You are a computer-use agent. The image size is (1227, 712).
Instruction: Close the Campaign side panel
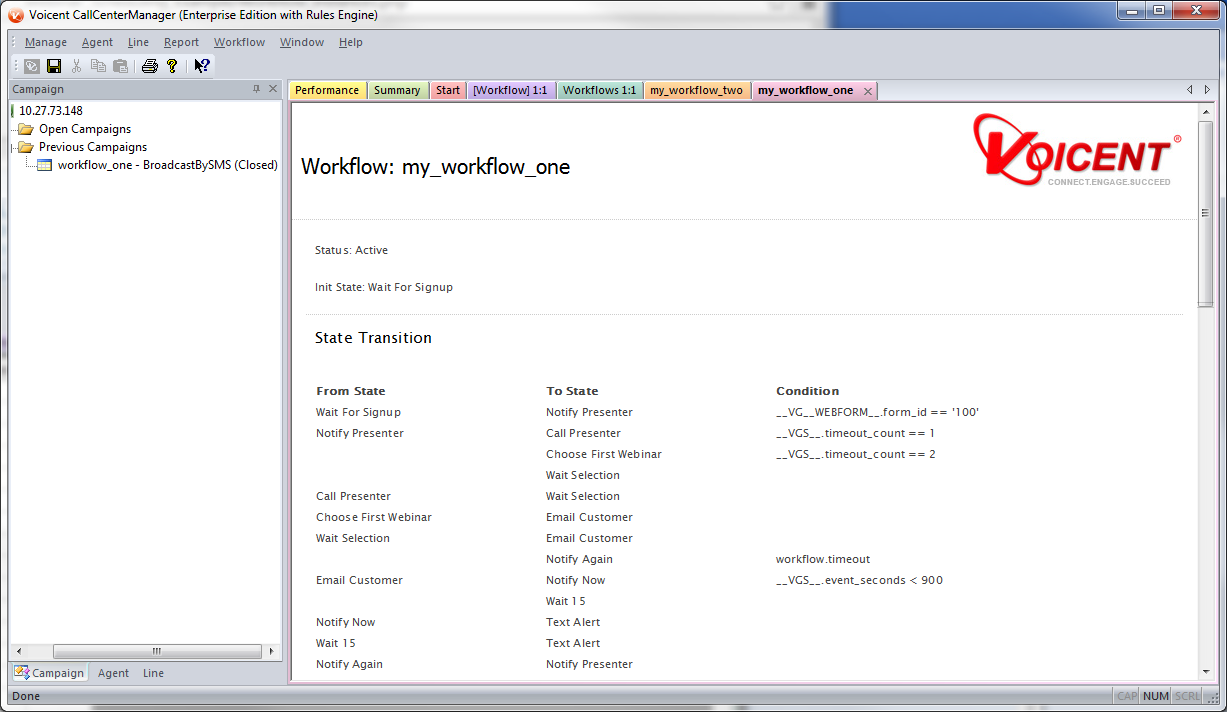pyautogui.click(x=273, y=89)
